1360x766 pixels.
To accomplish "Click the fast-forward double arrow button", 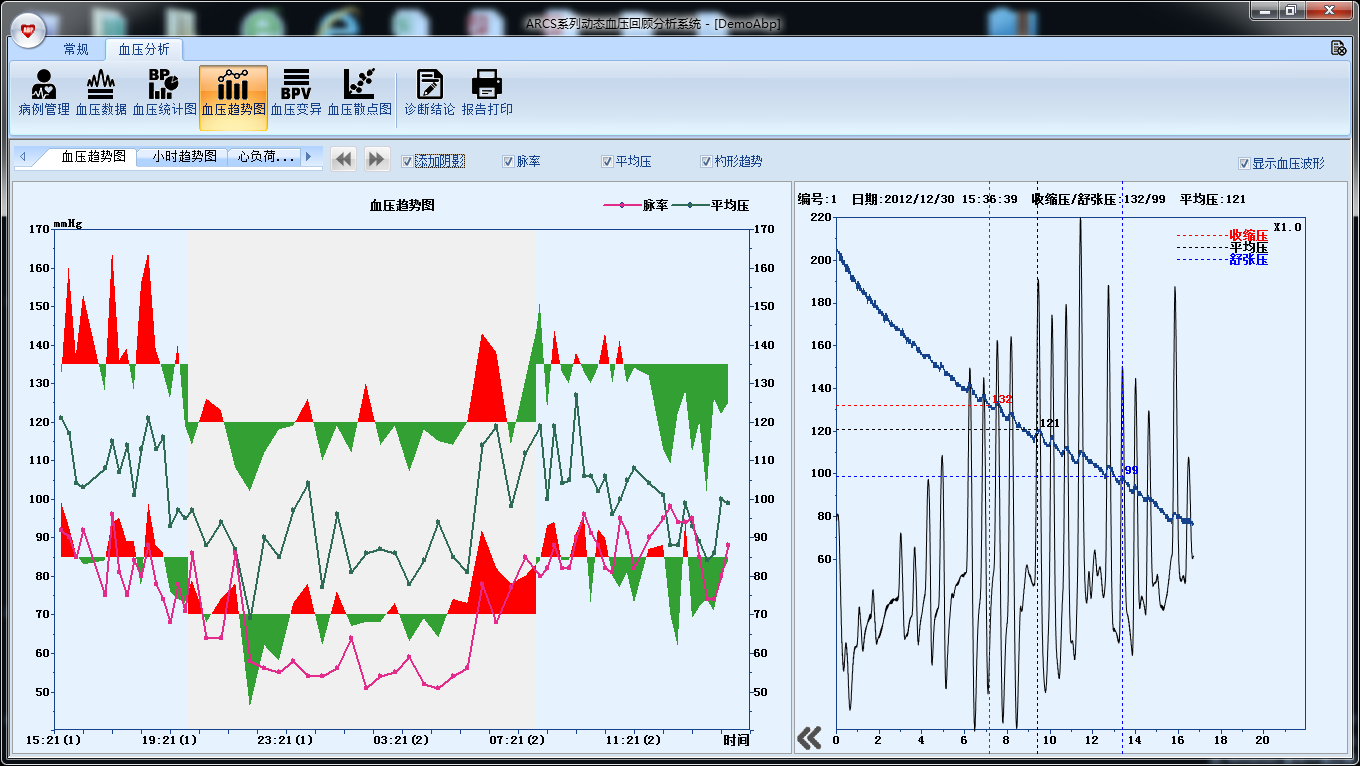I will (x=376, y=159).
